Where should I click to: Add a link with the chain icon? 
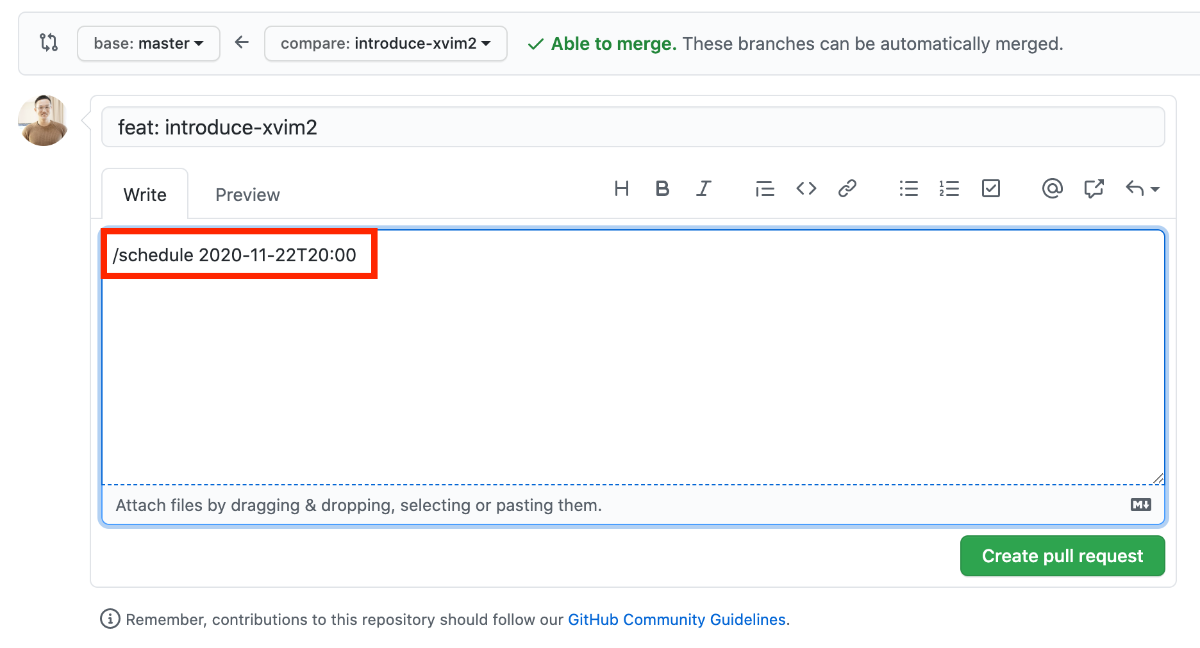[x=847, y=188]
